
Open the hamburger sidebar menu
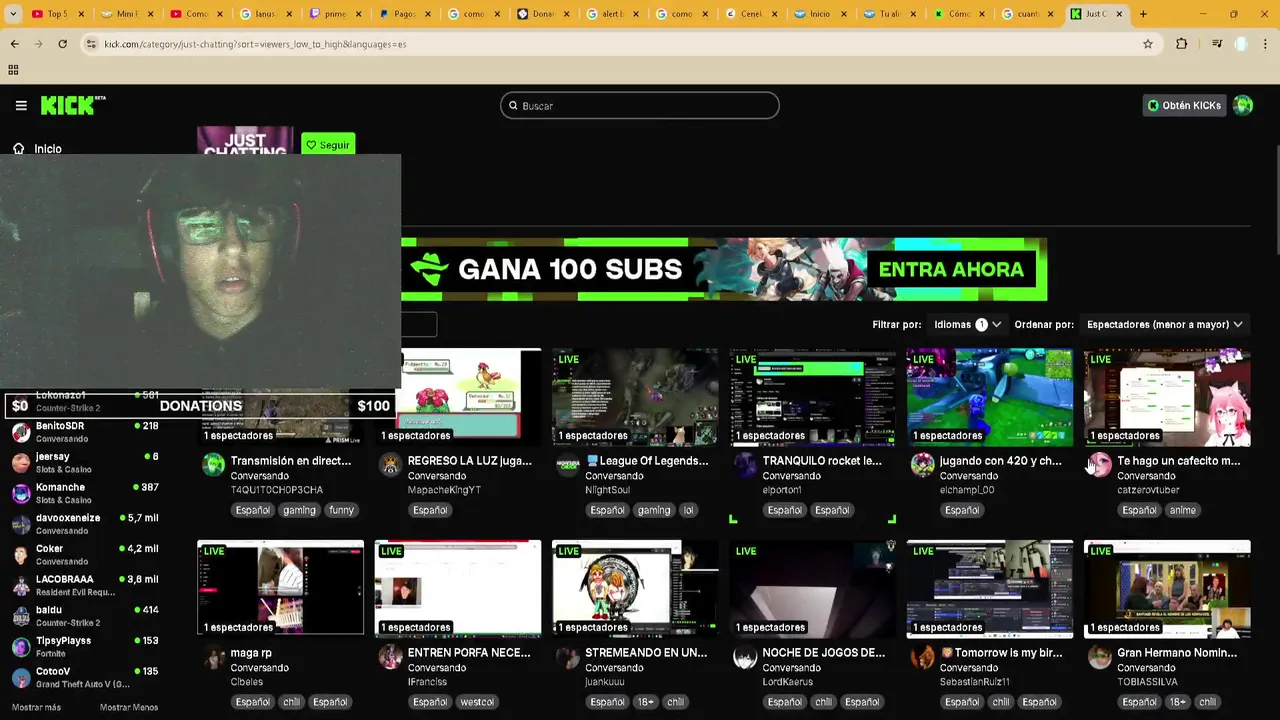point(21,105)
